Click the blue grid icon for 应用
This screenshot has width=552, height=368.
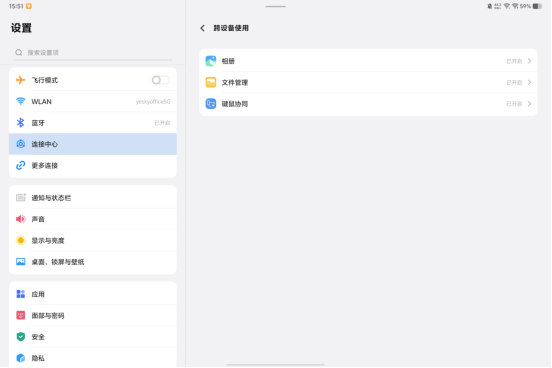[21, 294]
